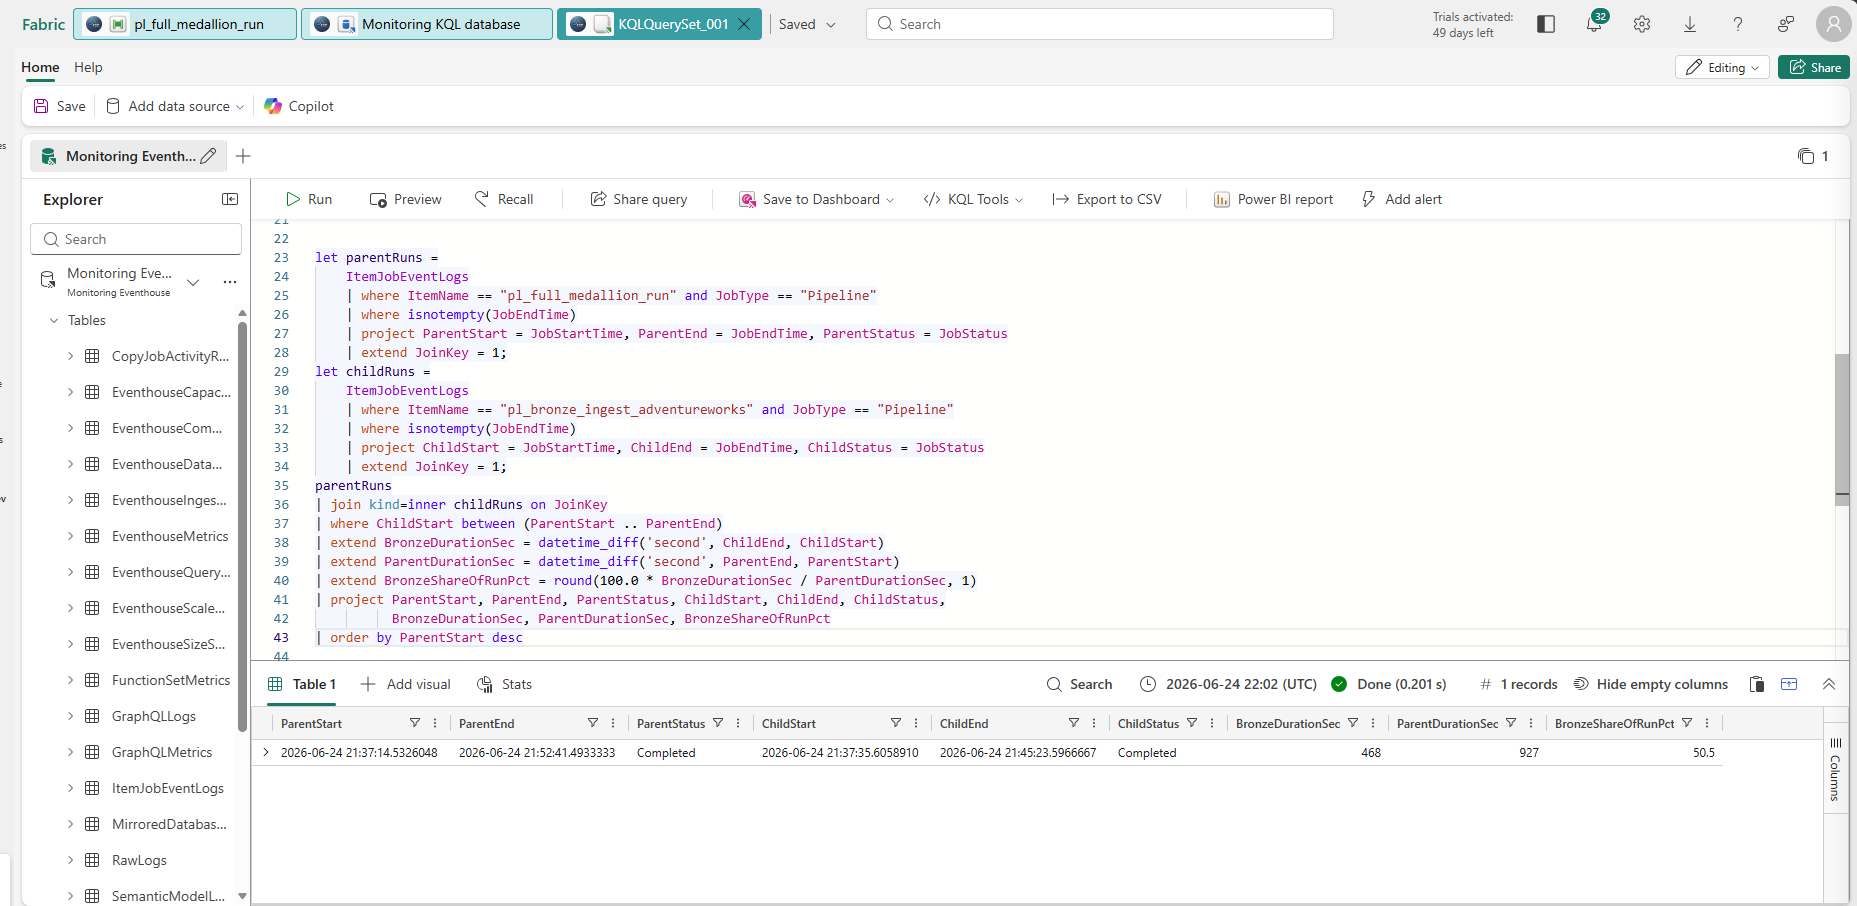This screenshot has width=1857, height=906.
Task: Open the user account avatar
Action: [1833, 24]
